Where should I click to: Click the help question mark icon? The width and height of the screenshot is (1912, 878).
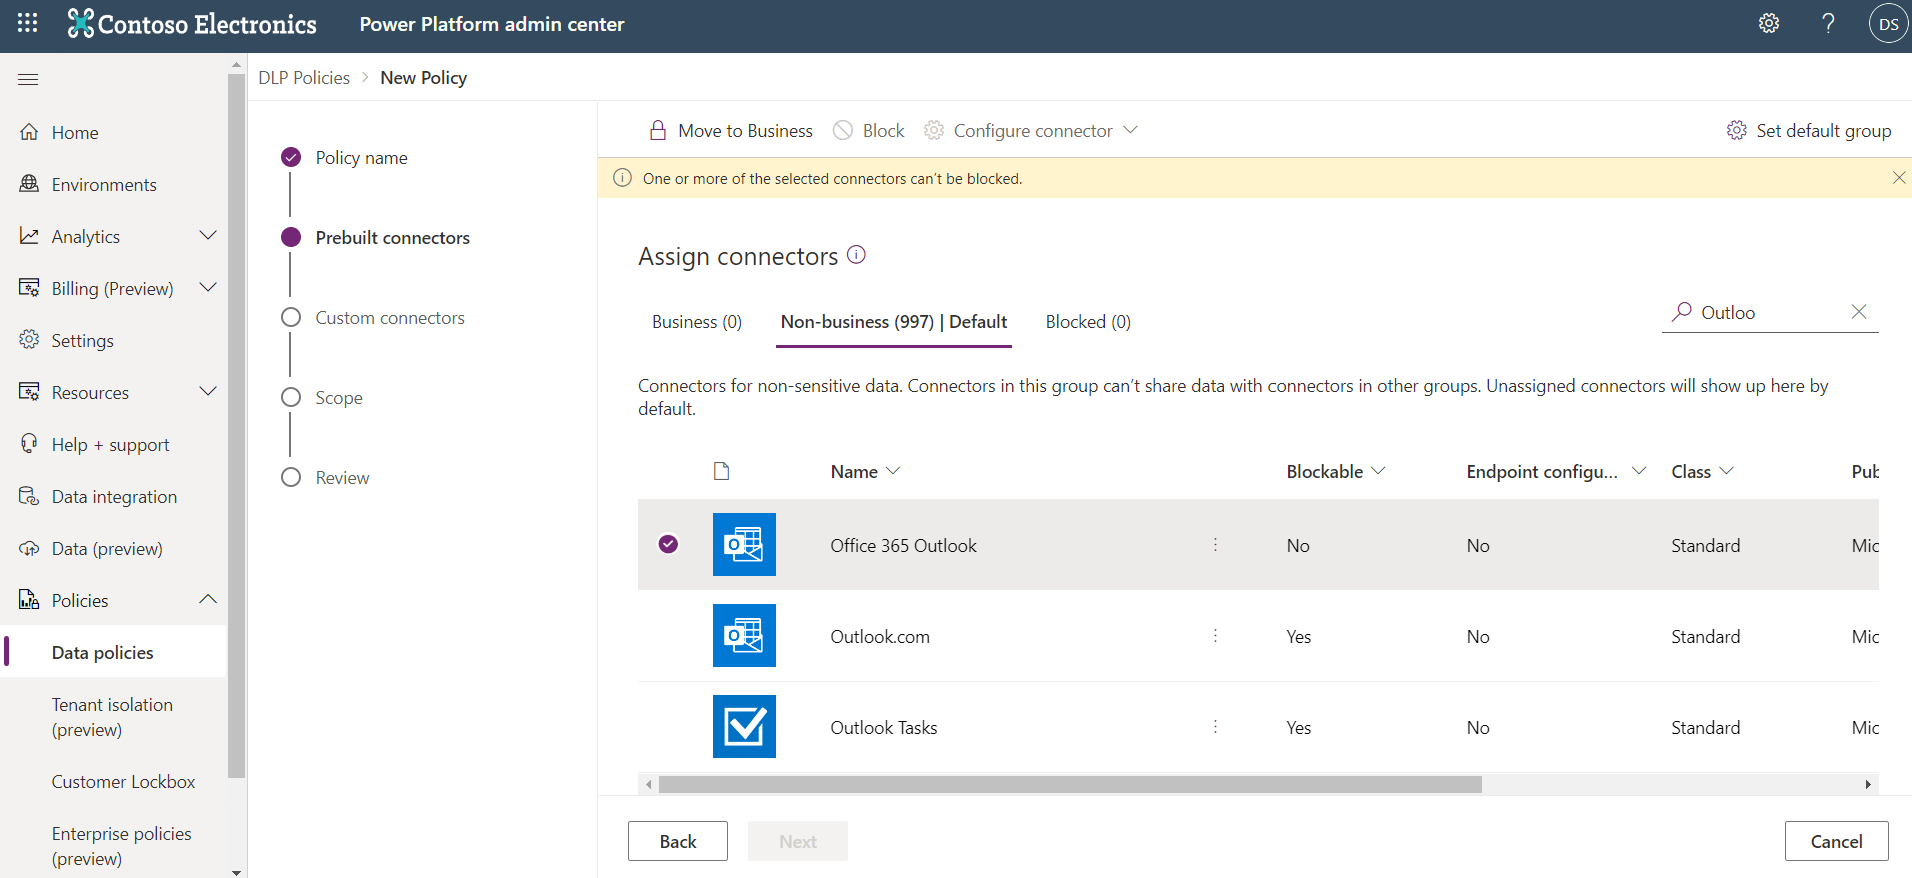coord(1828,24)
